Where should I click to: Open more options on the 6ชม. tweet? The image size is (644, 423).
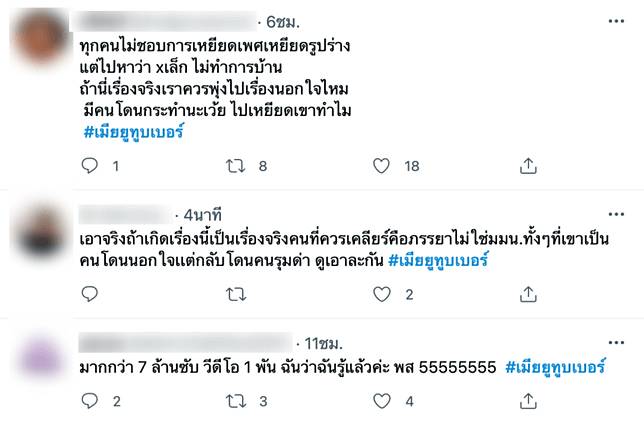(618, 20)
